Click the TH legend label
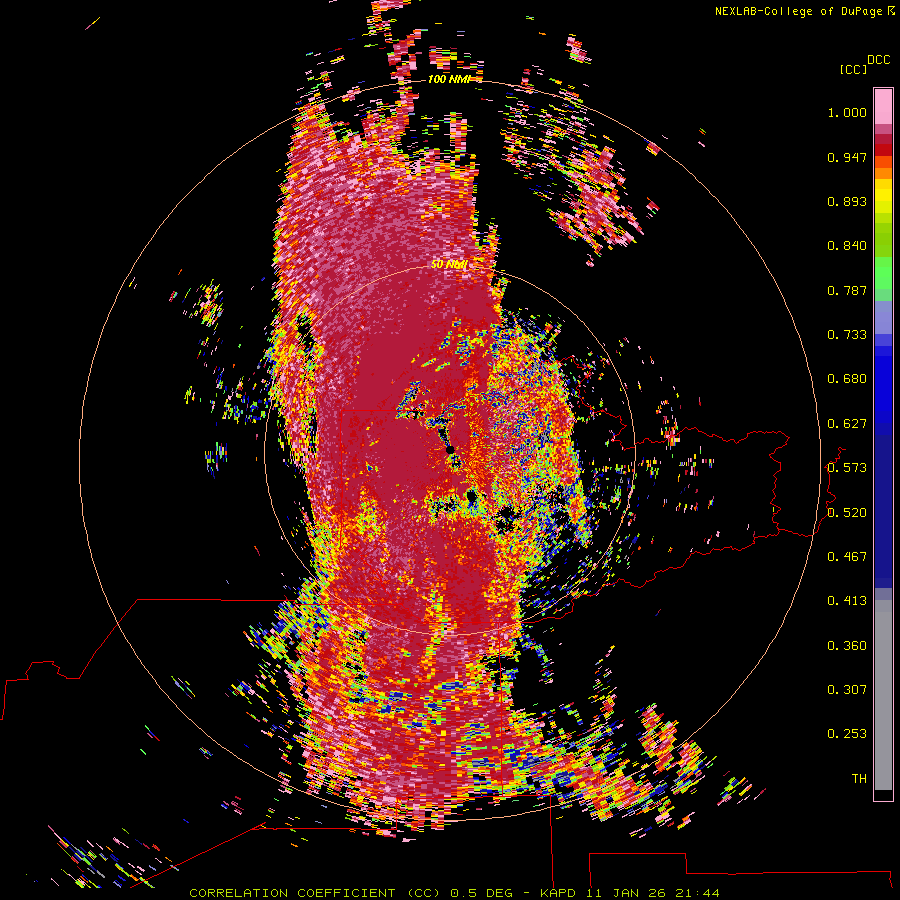 (859, 779)
